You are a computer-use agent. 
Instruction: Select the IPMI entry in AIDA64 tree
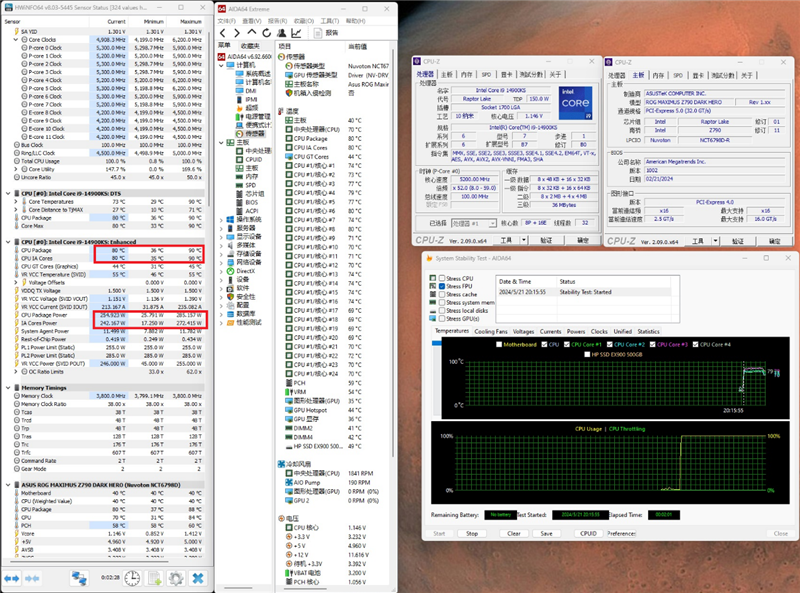tap(246, 100)
